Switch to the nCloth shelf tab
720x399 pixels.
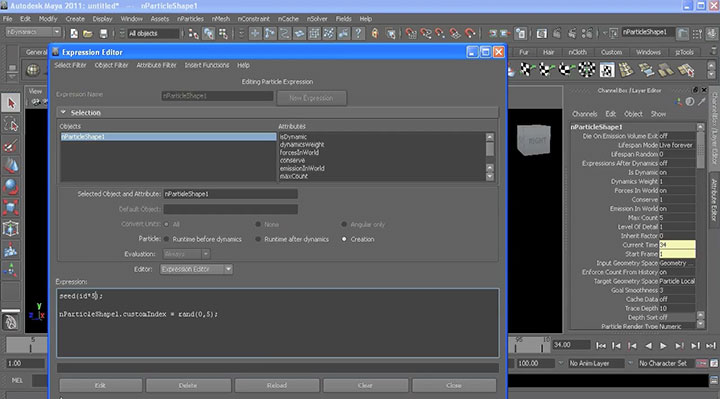(577, 52)
